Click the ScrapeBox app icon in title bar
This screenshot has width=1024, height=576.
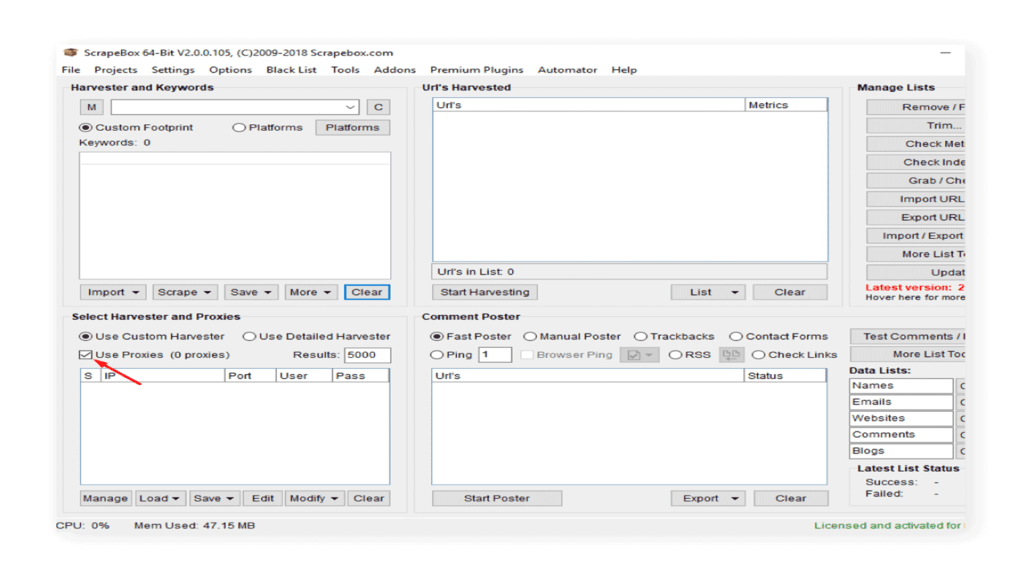click(x=70, y=52)
